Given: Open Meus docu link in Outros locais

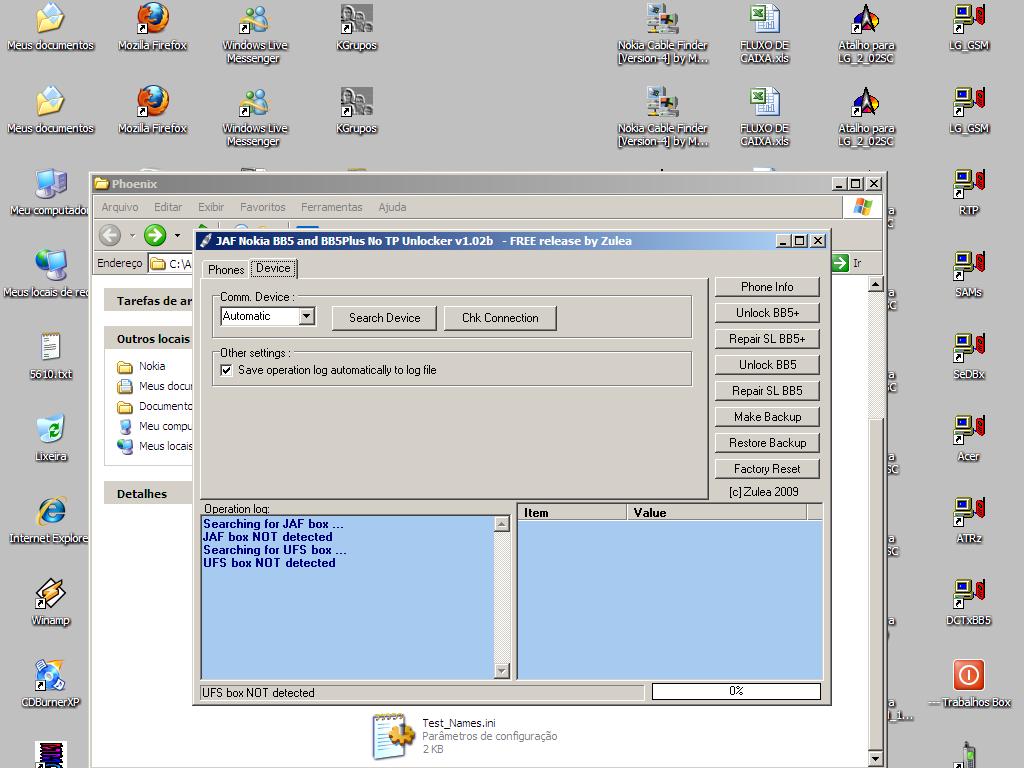Looking at the screenshot, I should tap(155, 387).
